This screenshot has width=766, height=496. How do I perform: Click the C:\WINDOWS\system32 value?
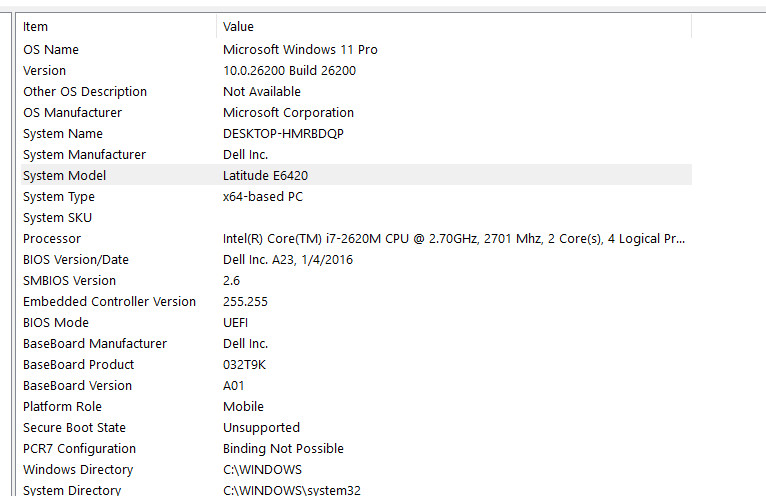(292, 490)
